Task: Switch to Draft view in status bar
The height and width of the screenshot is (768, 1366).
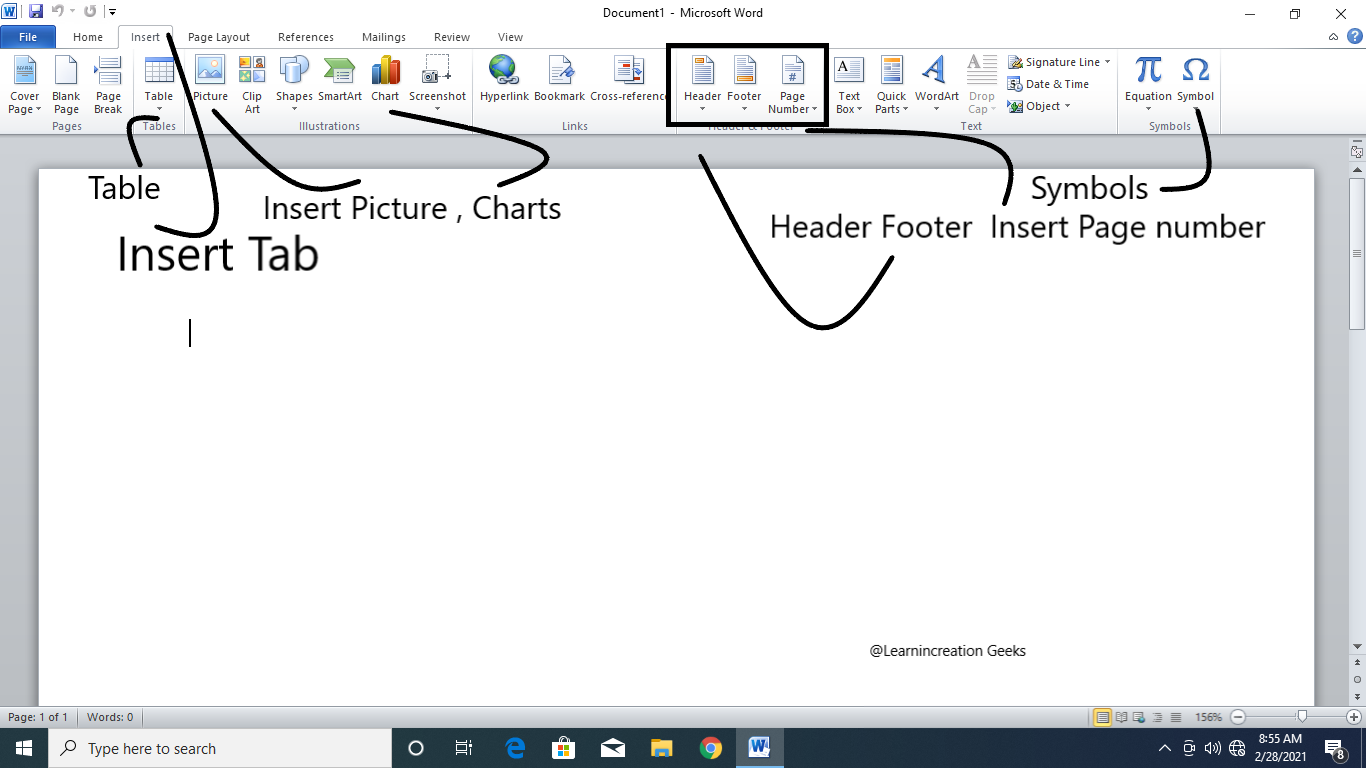Action: click(1176, 717)
